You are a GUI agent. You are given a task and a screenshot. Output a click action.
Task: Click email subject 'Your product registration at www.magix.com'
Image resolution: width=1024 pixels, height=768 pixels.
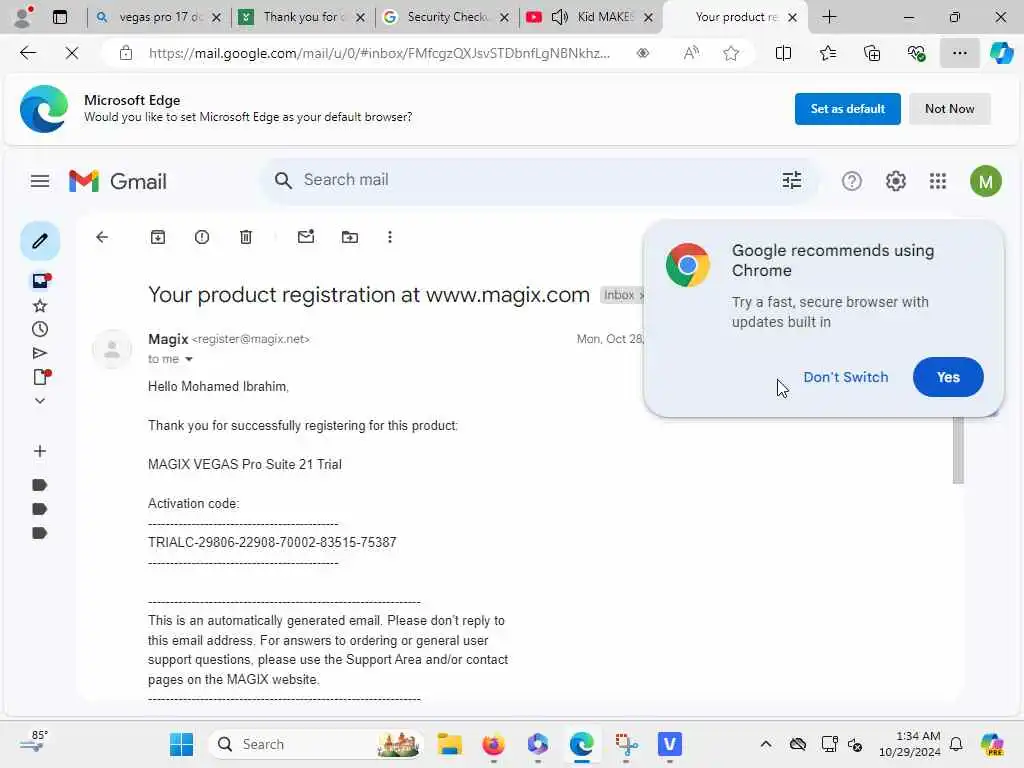[x=368, y=295]
